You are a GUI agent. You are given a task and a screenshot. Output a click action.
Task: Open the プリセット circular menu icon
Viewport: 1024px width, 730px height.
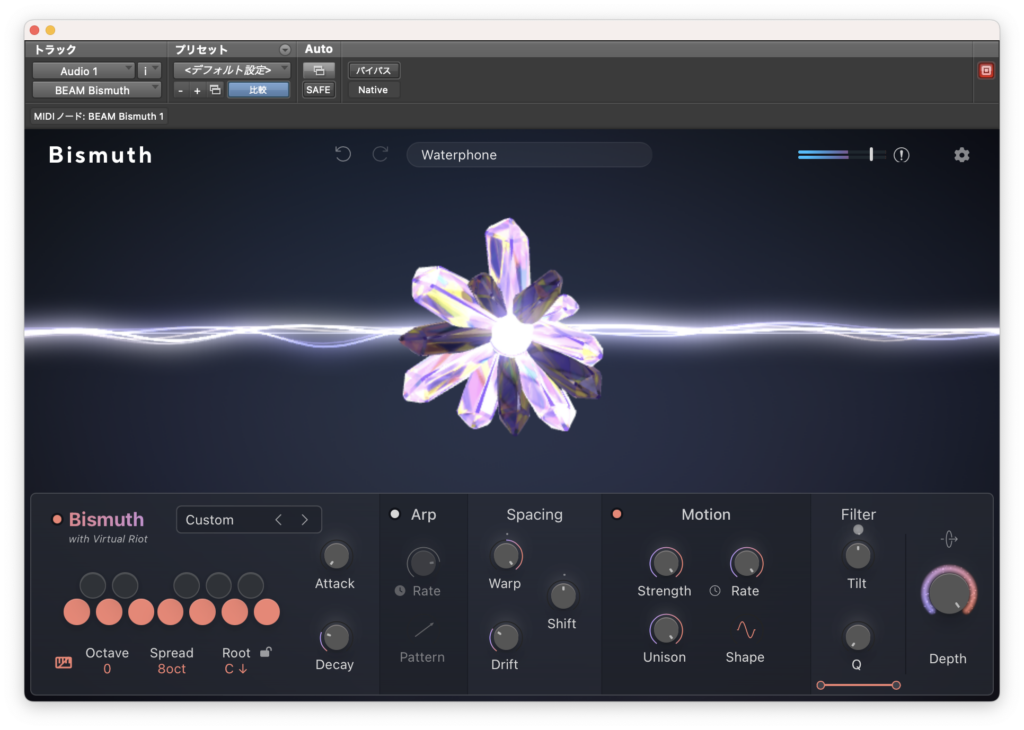285,50
